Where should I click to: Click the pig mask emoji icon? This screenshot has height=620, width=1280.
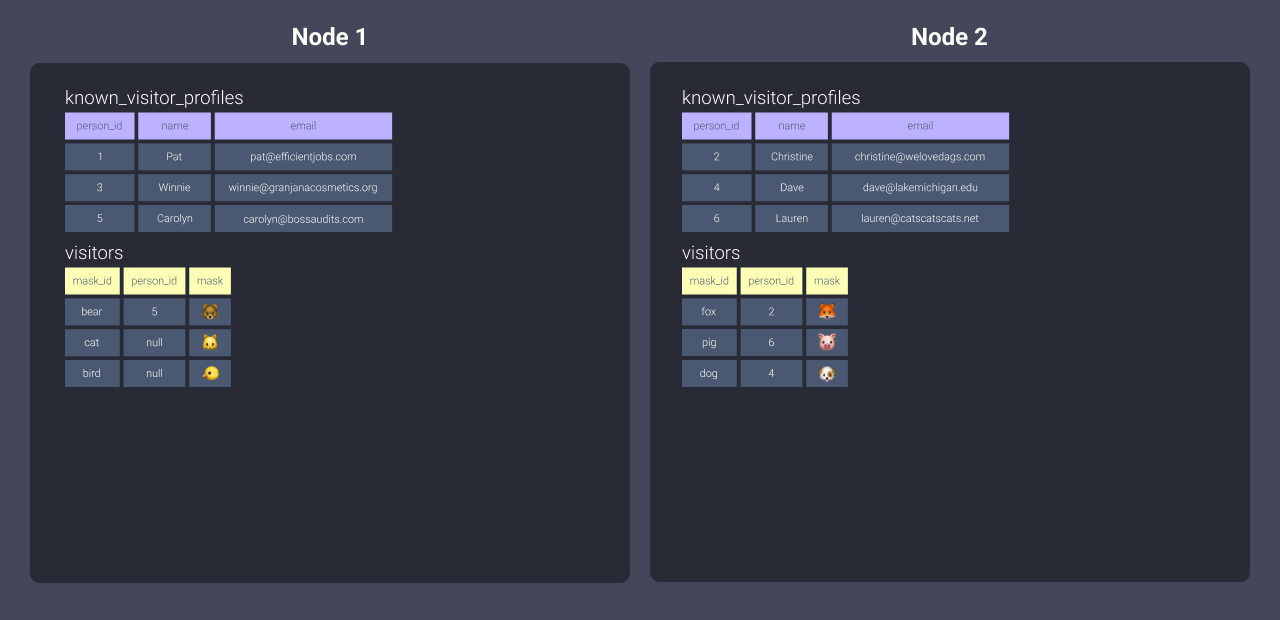tap(827, 342)
